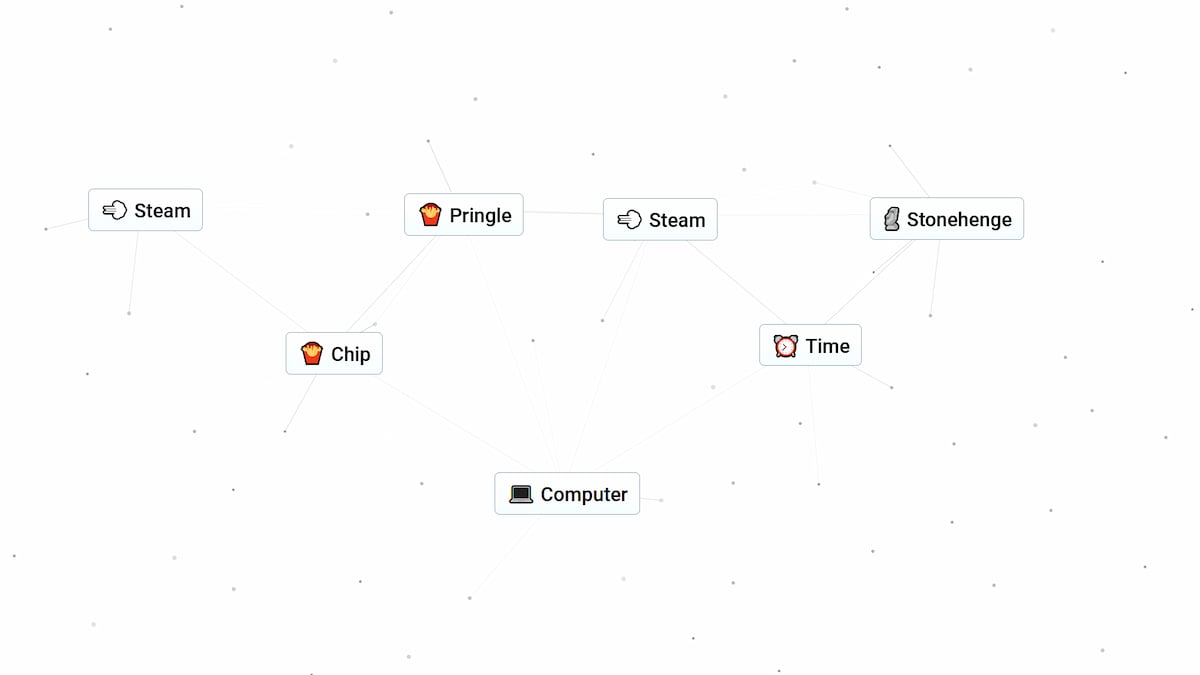Click the alarm clock icon on the Time tile
This screenshot has width=1200, height=675.
pos(784,345)
